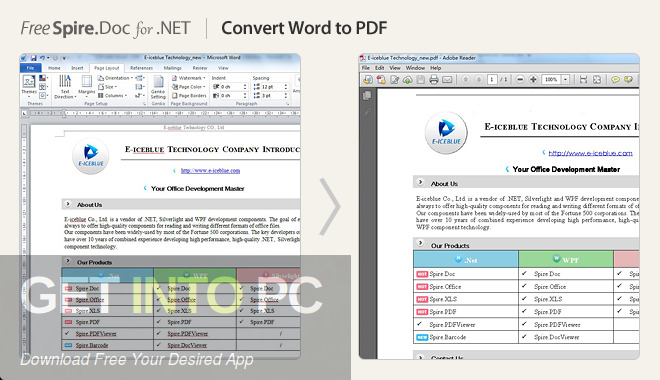The height and width of the screenshot is (380, 660).
Task: Click the tab selector at Word's ruler corner
Action: click(x=24, y=113)
